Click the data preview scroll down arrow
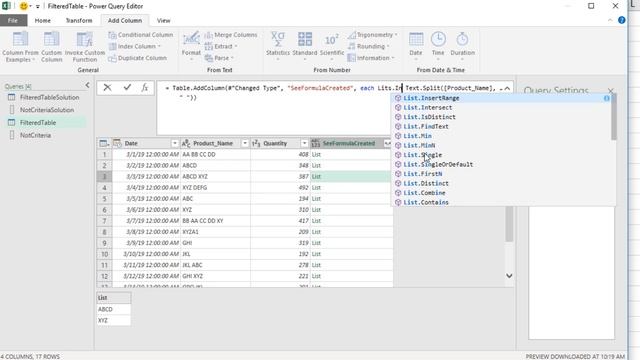The image size is (640, 360). point(509,276)
